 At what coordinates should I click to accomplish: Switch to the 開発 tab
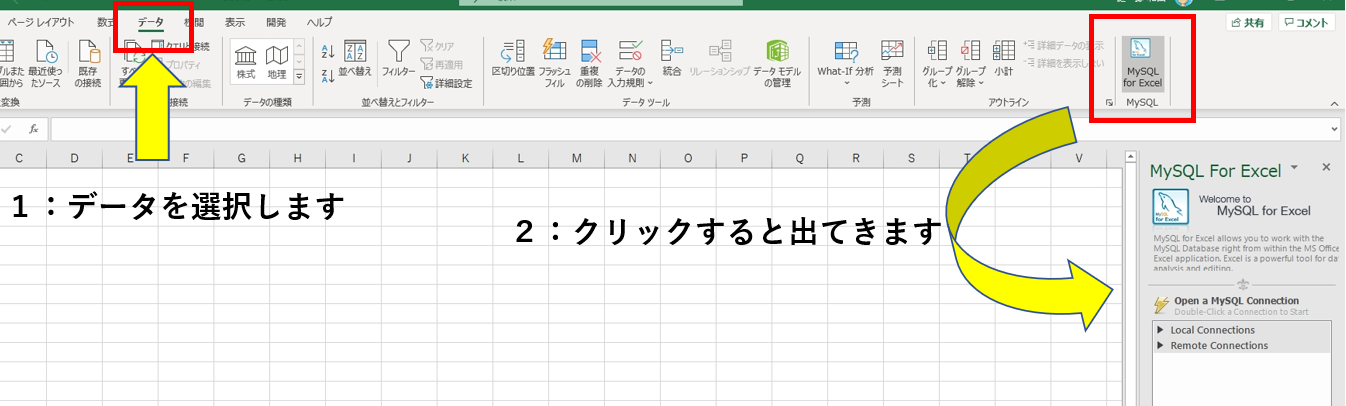tap(276, 21)
